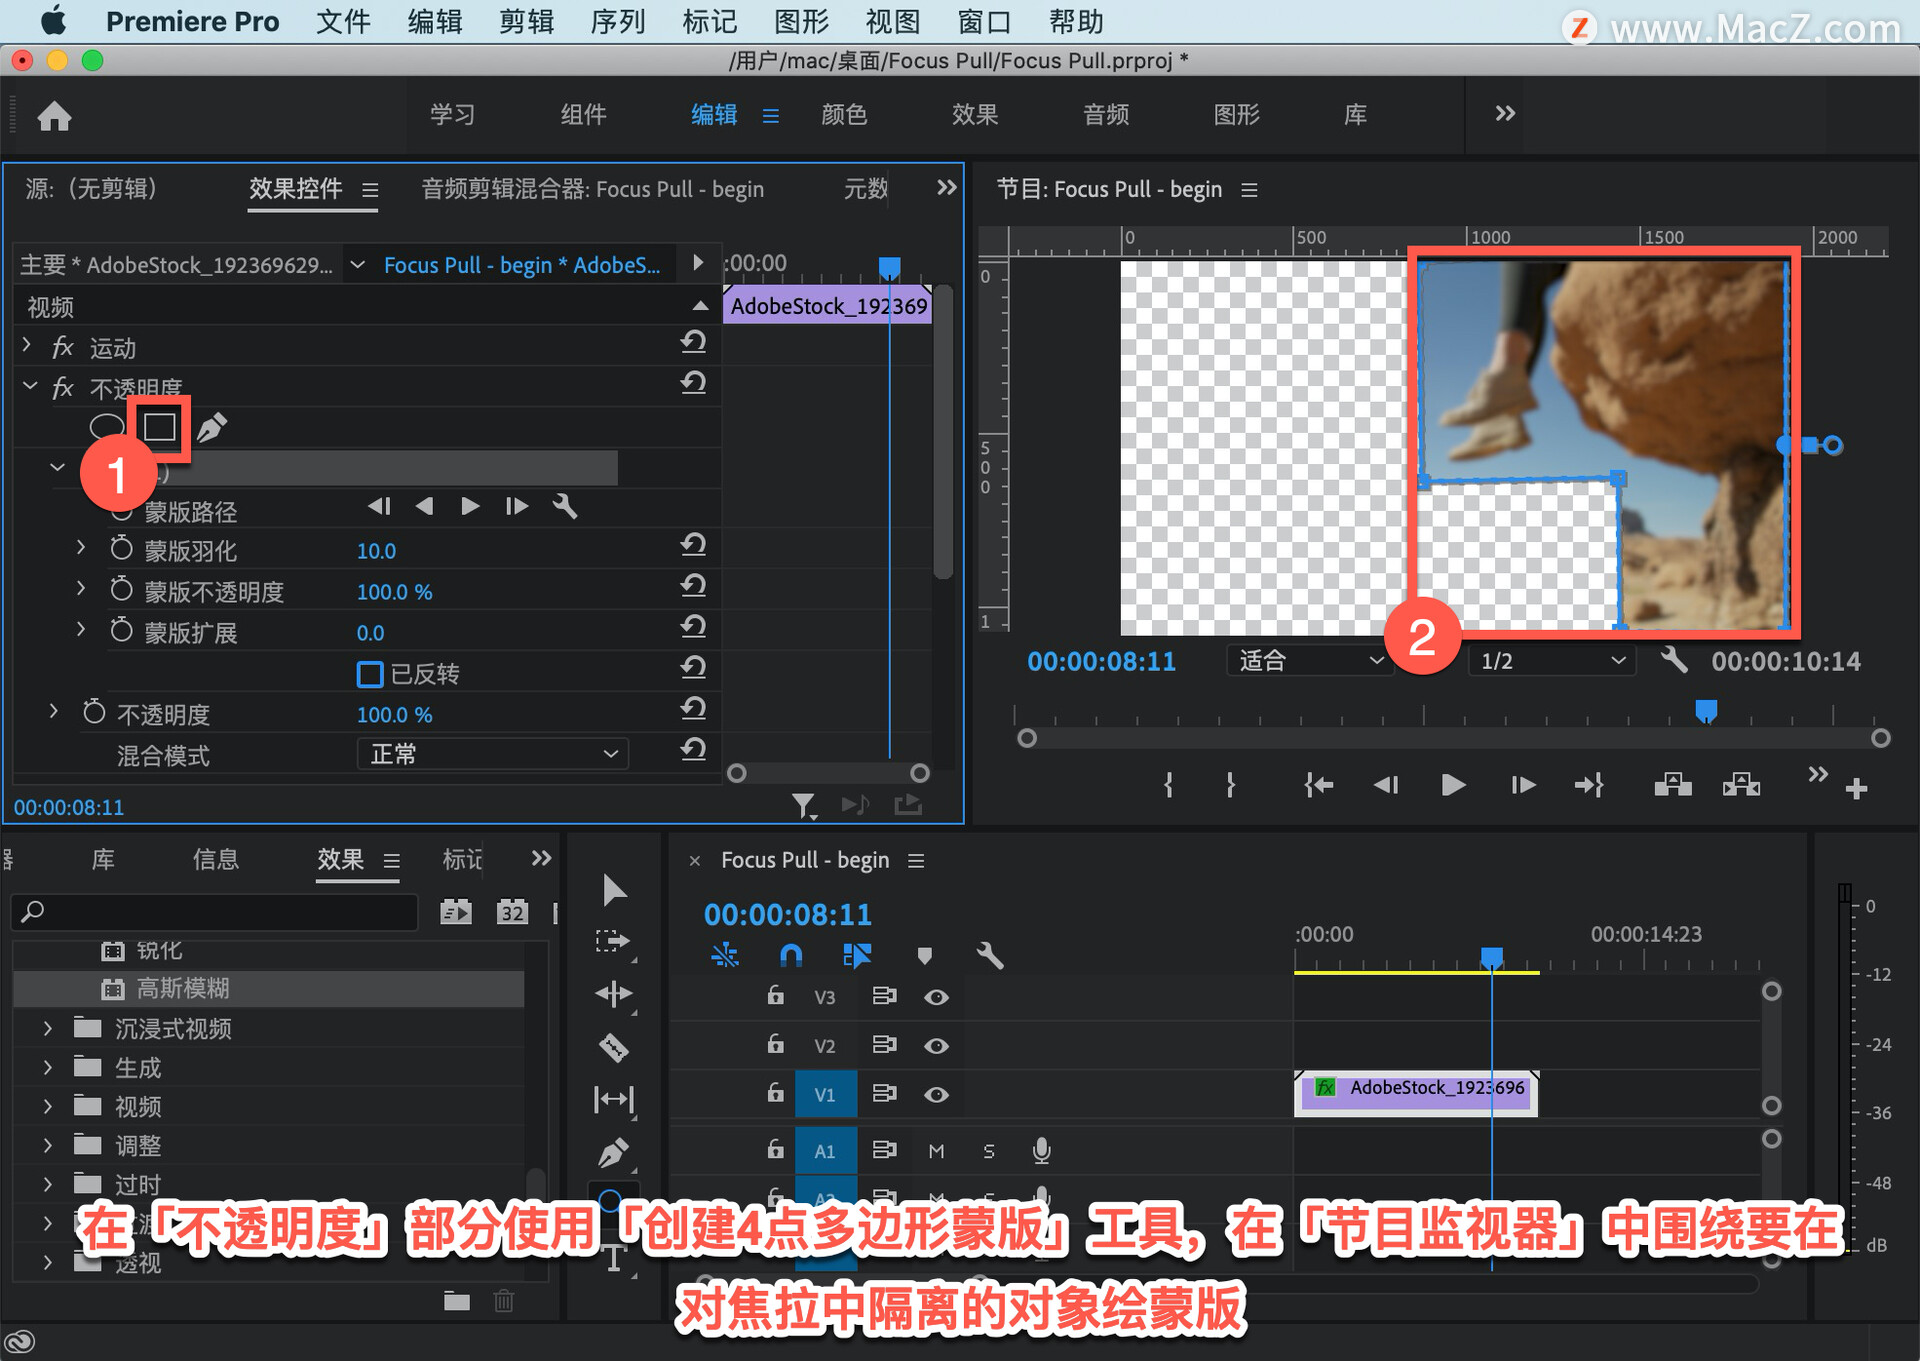1920x1361 pixels.
Task: Select the 4-point polygon mask tool
Action: [x=160, y=427]
